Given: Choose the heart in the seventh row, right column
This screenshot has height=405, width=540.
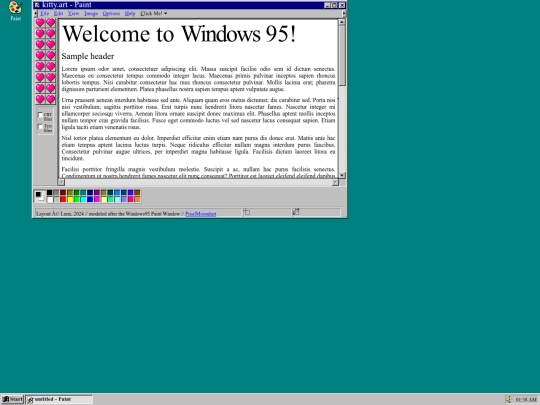Looking at the screenshot, I should coord(51,89).
